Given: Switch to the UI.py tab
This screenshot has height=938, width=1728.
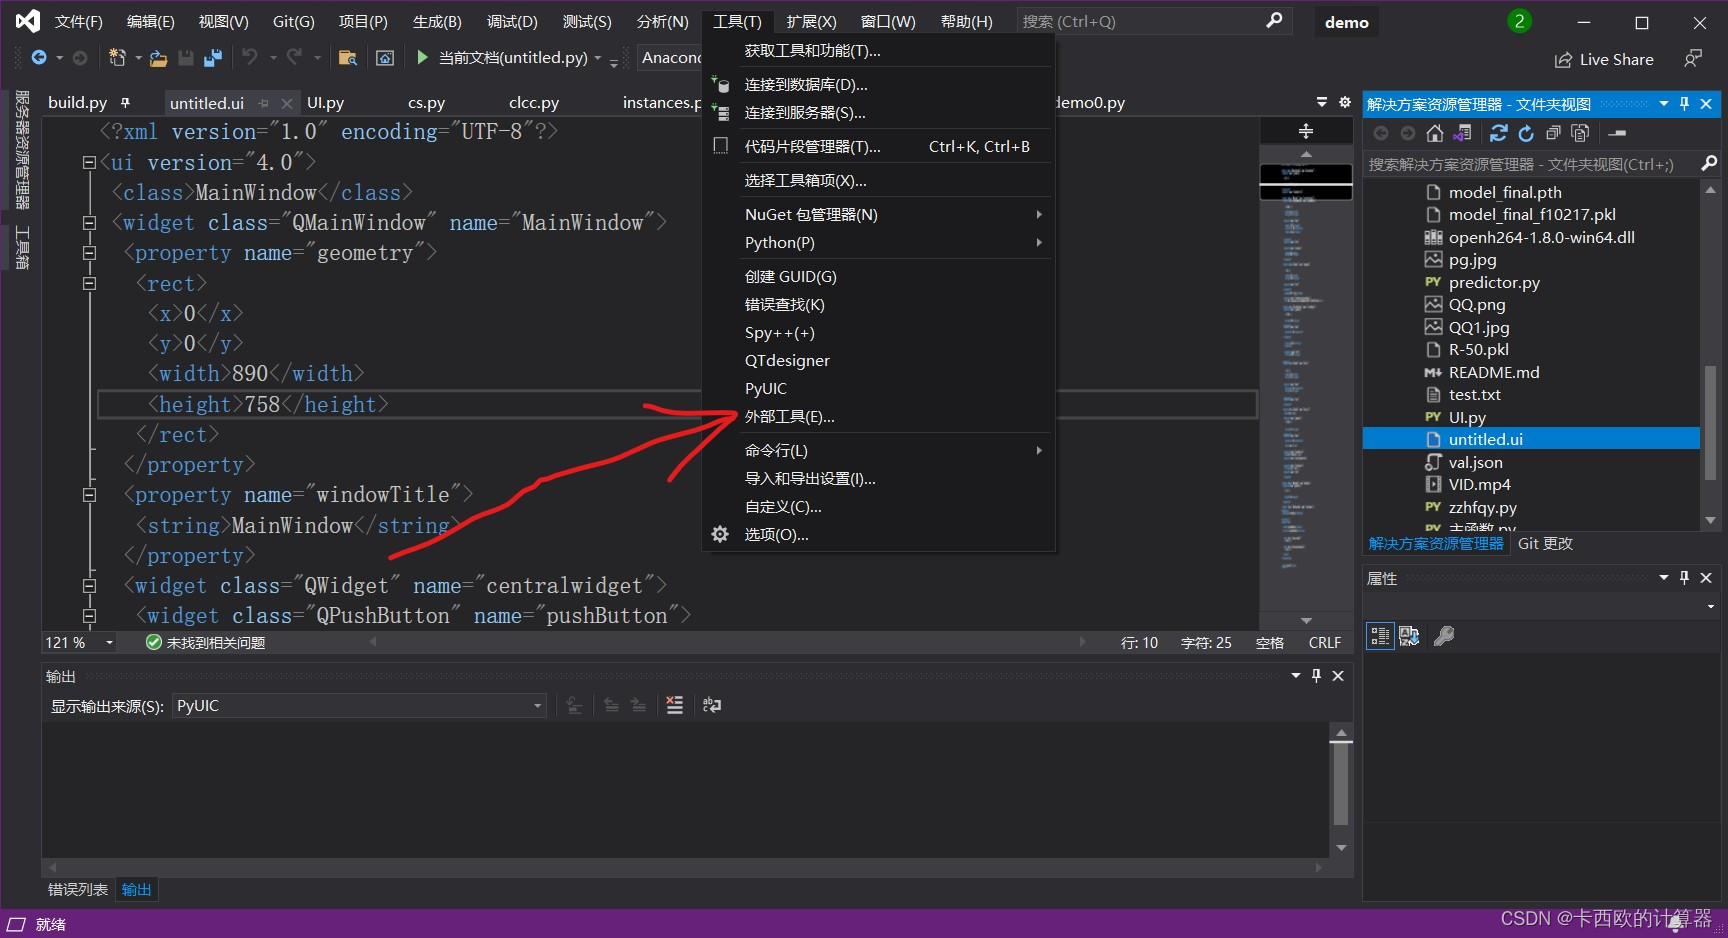Looking at the screenshot, I should (x=326, y=102).
